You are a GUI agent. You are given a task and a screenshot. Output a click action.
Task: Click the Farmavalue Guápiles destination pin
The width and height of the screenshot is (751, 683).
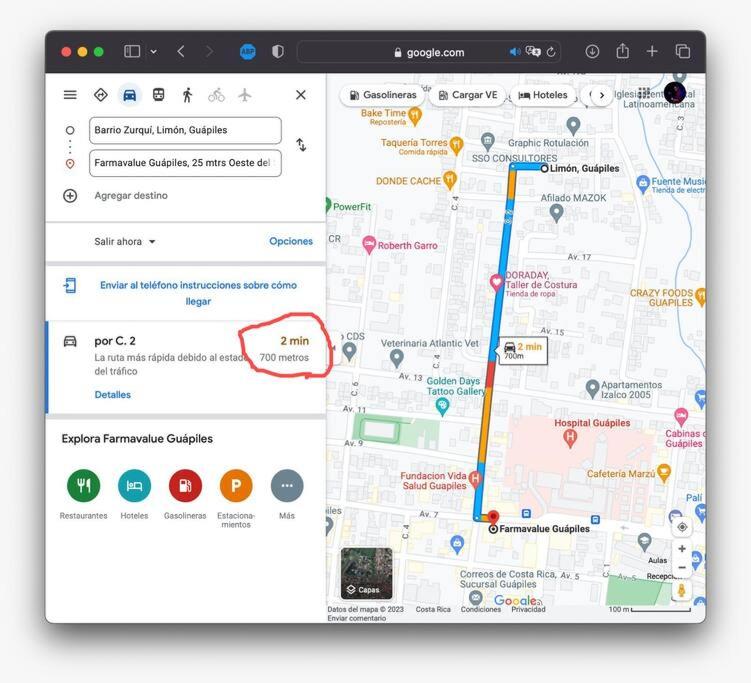click(x=493, y=519)
